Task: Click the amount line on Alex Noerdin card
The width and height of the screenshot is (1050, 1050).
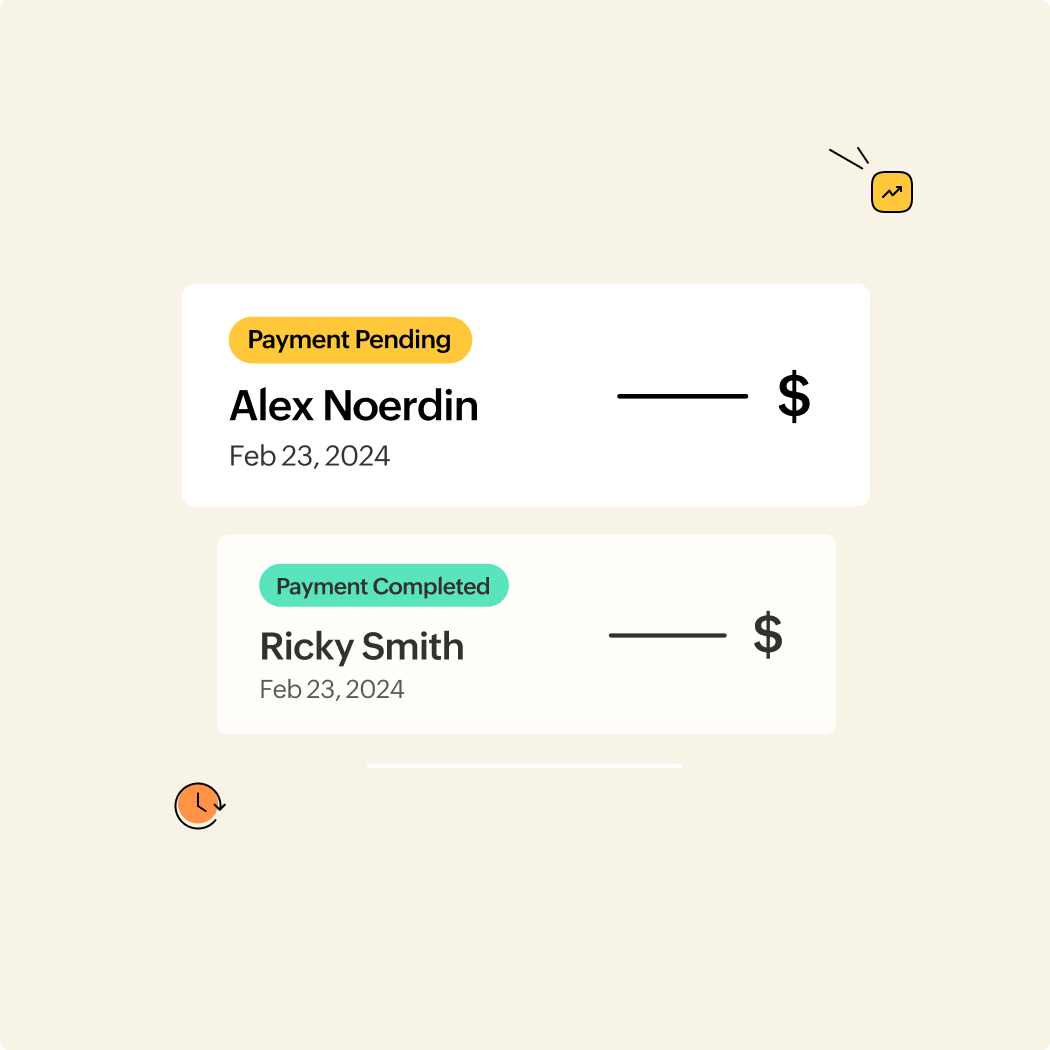Action: click(682, 396)
